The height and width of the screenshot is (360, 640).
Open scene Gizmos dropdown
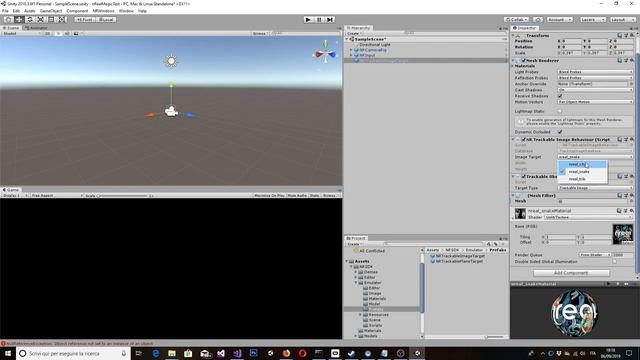coord(260,33)
